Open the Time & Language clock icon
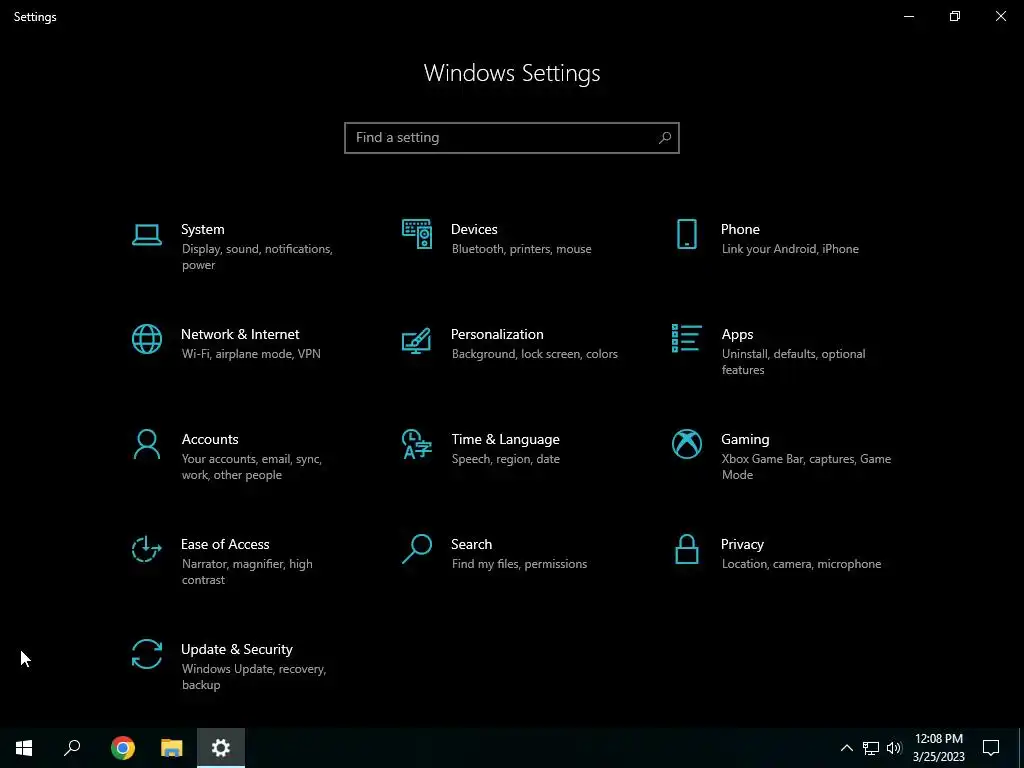Viewport: 1024px width, 768px height. tap(417, 444)
